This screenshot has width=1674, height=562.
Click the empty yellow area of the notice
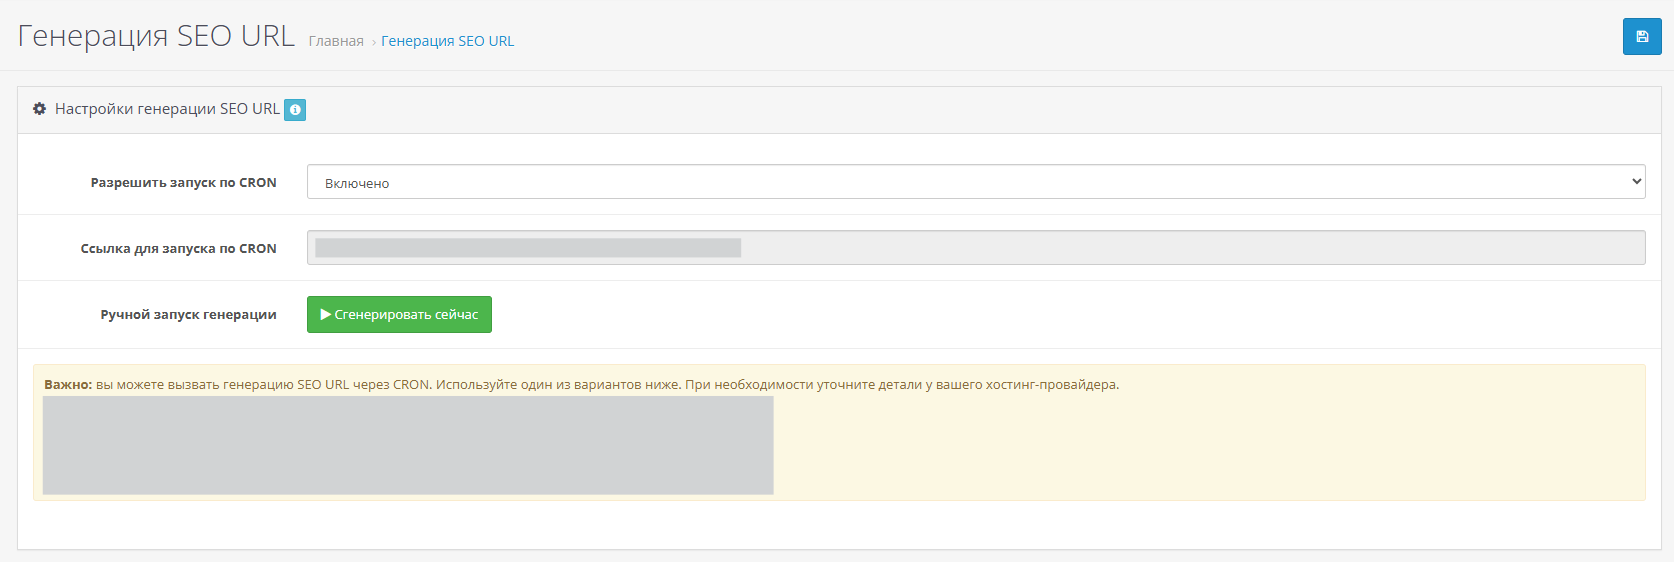tap(1200, 450)
